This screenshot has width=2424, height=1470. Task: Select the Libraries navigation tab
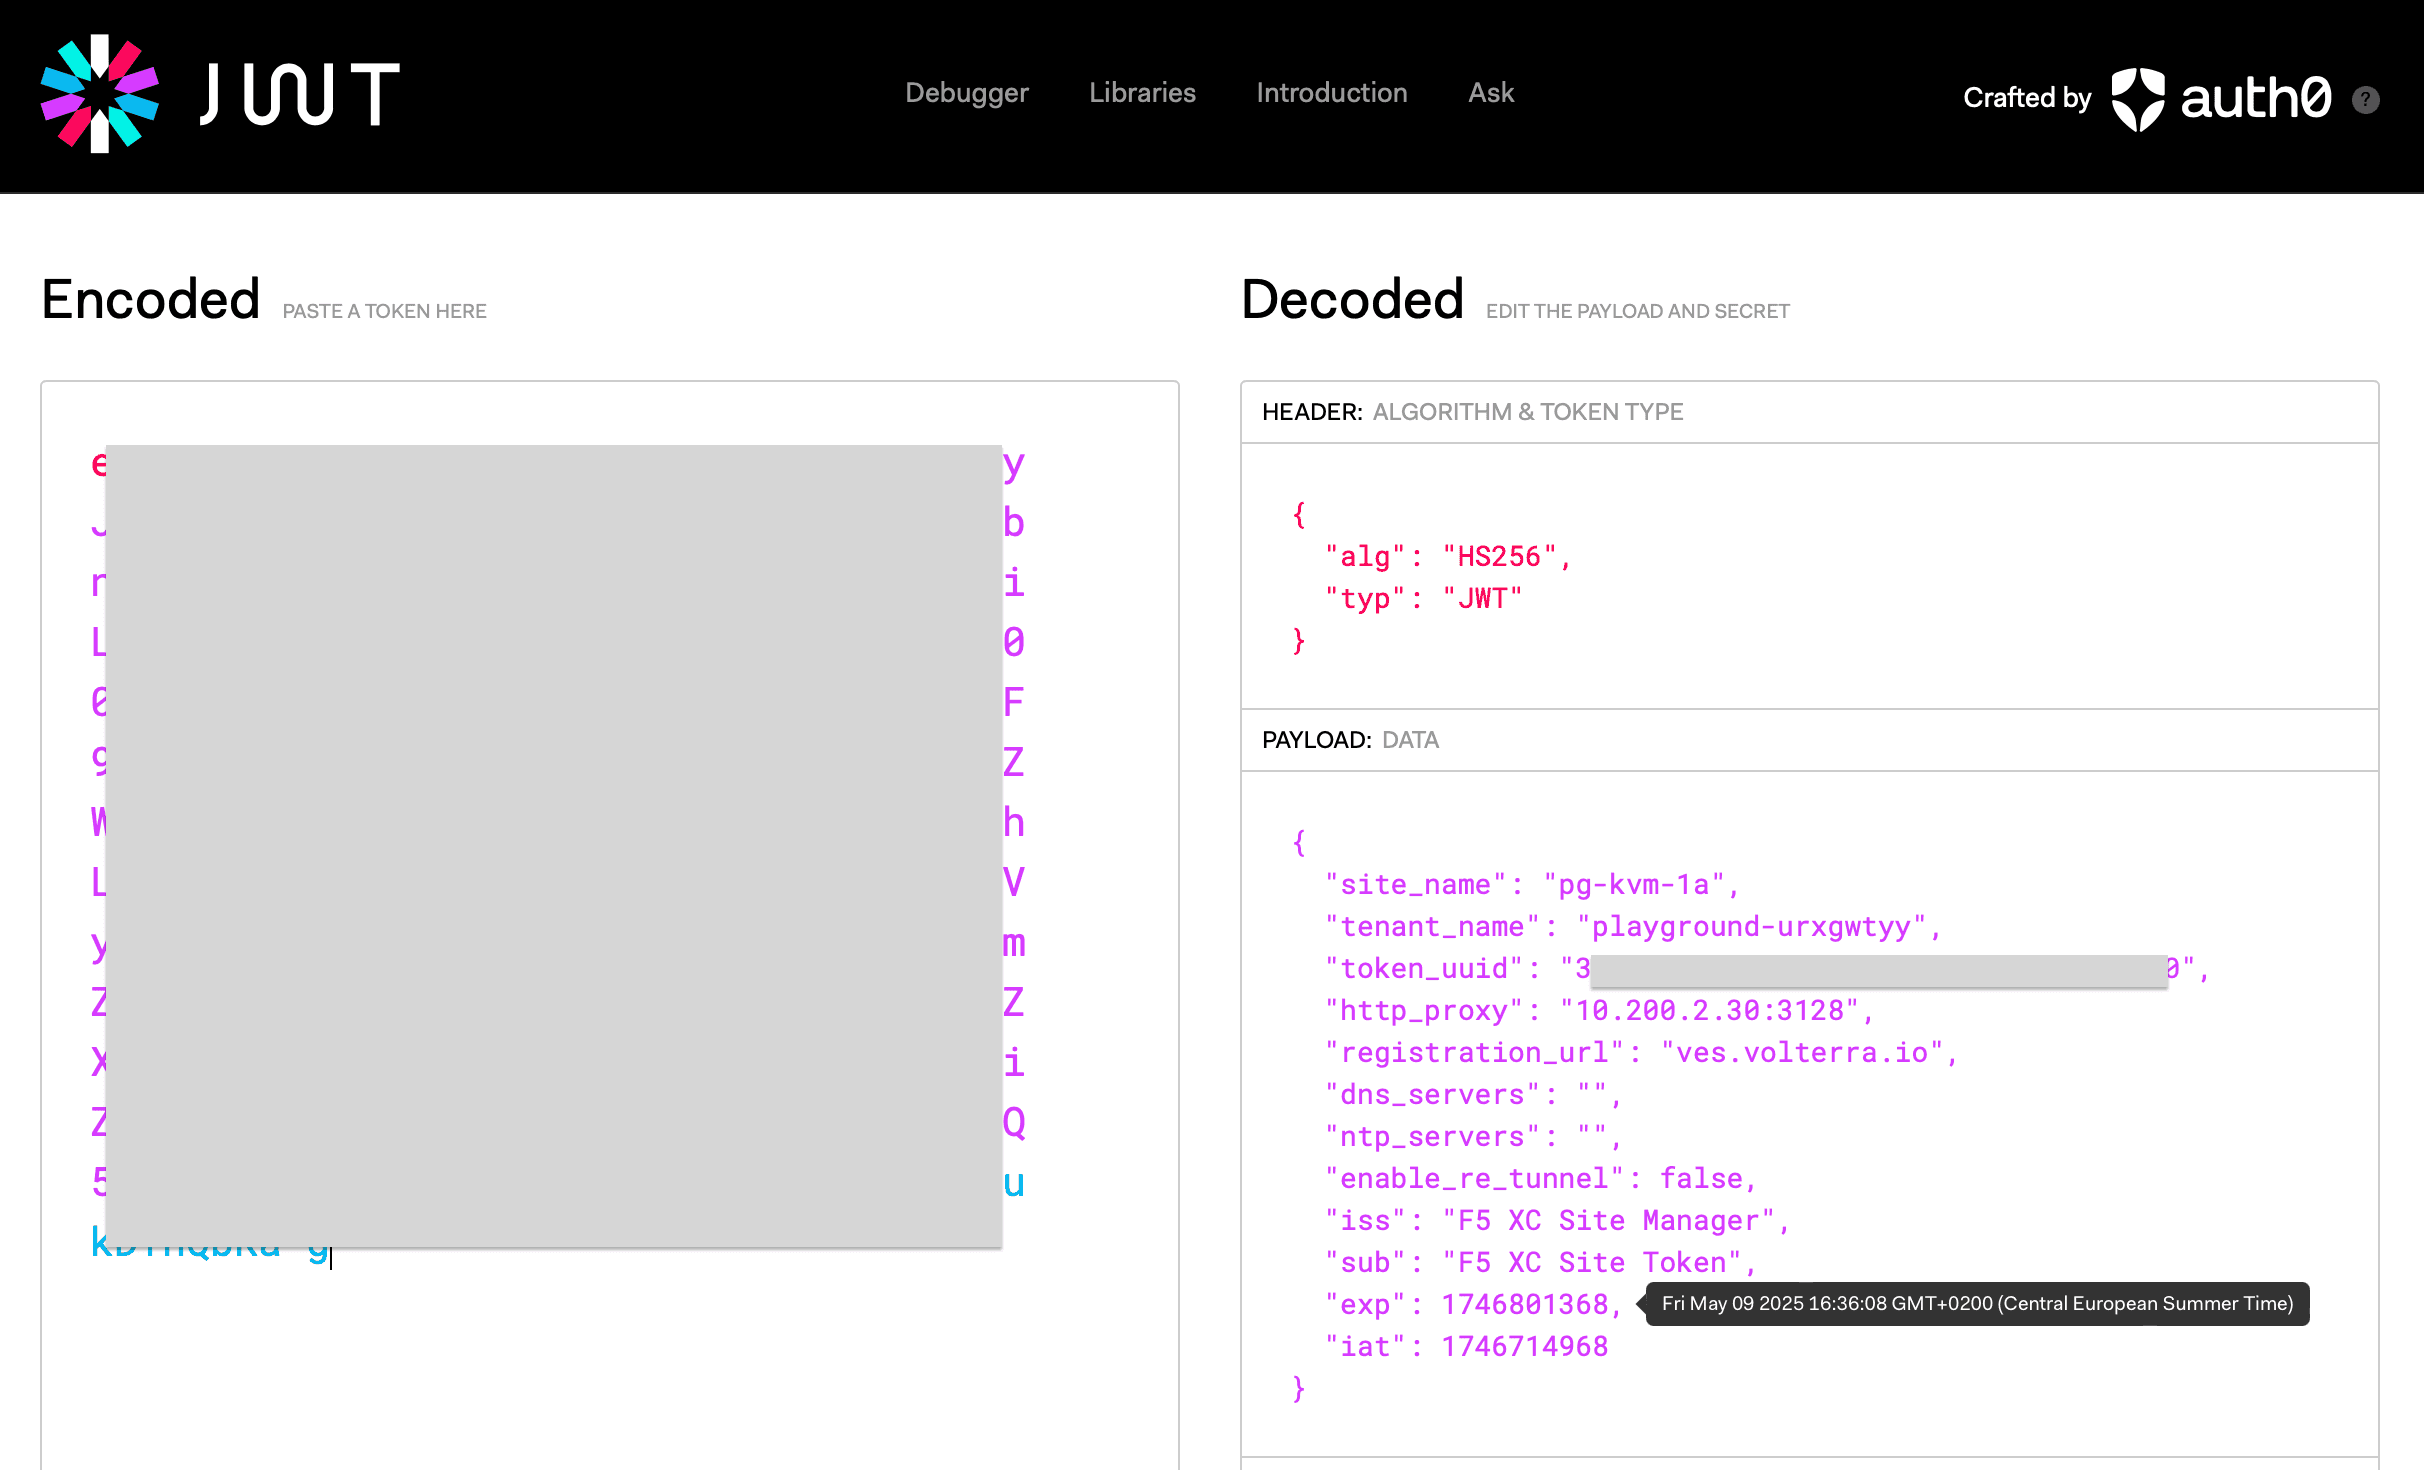coord(1141,93)
